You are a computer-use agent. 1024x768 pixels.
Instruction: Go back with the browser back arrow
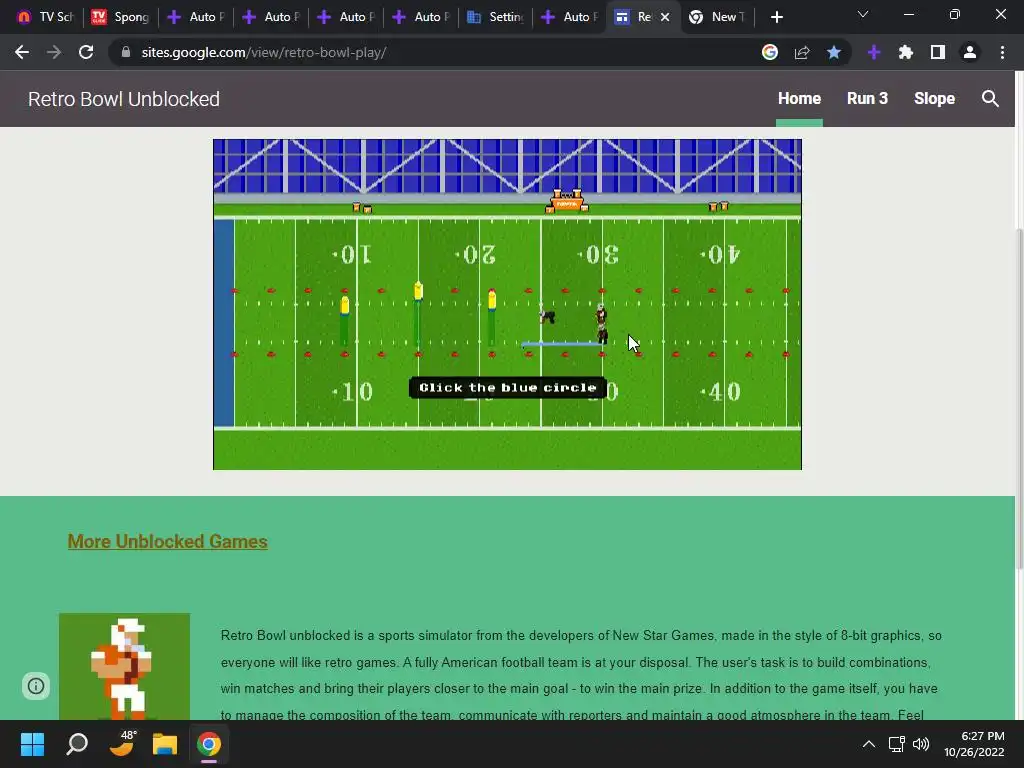[x=22, y=52]
